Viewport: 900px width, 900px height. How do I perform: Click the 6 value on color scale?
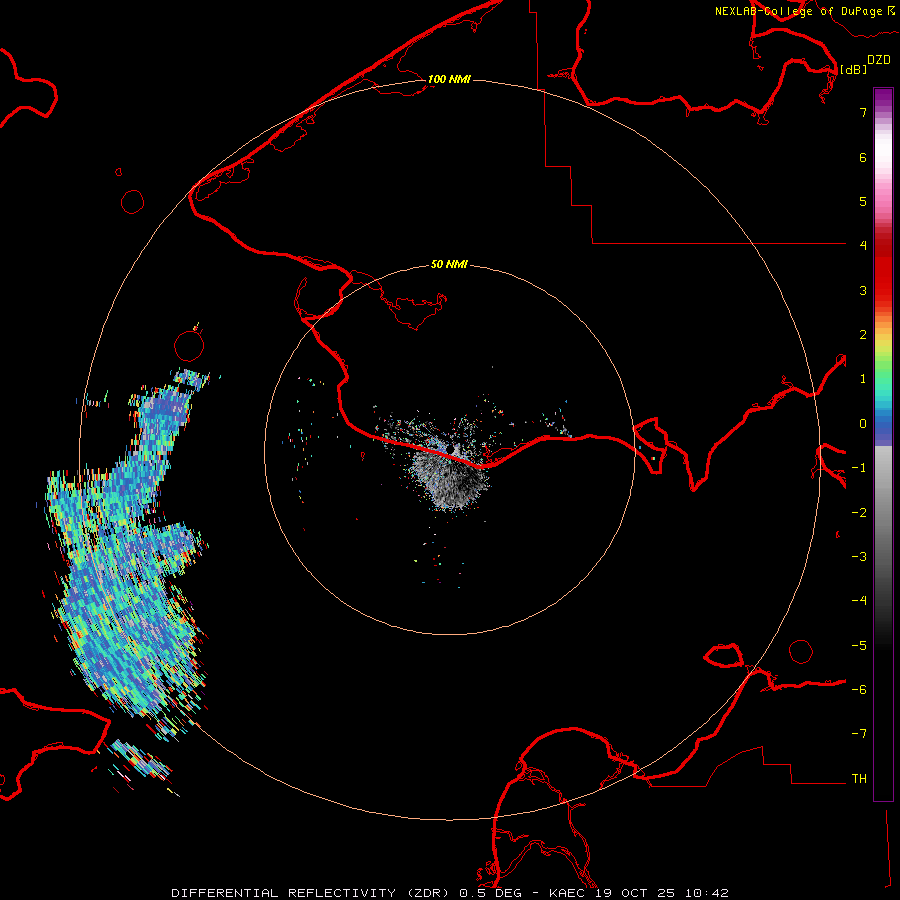click(x=863, y=157)
